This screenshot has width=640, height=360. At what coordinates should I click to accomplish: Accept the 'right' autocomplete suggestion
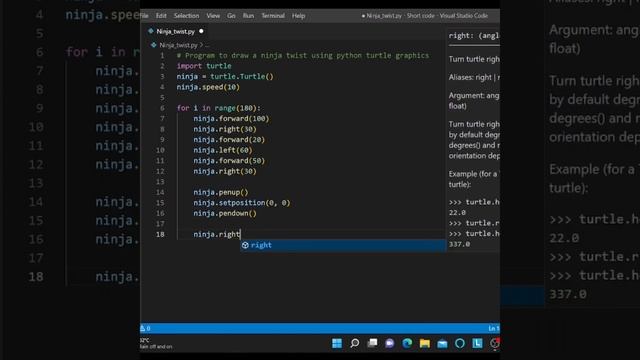point(343,245)
